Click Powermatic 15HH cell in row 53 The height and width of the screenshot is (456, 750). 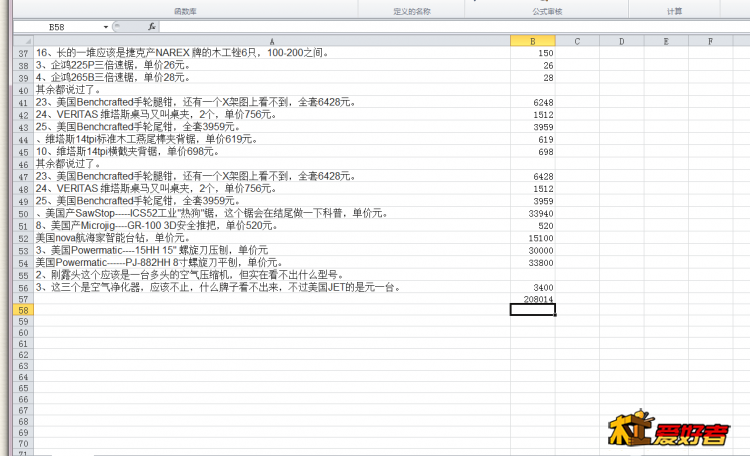pos(272,251)
